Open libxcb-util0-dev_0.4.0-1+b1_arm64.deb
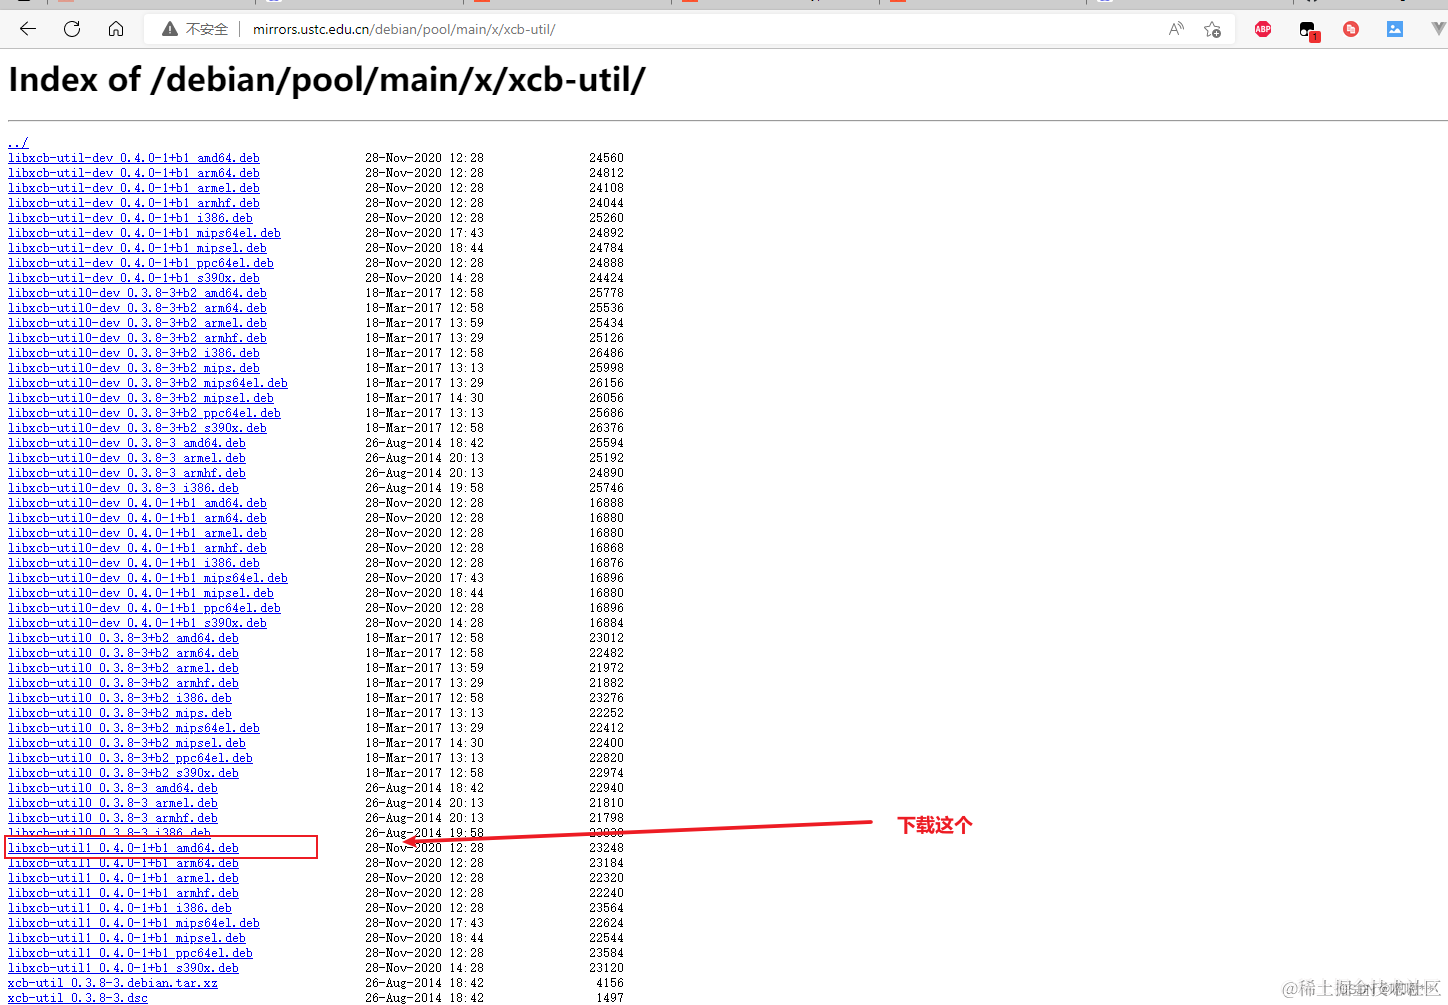 (137, 518)
